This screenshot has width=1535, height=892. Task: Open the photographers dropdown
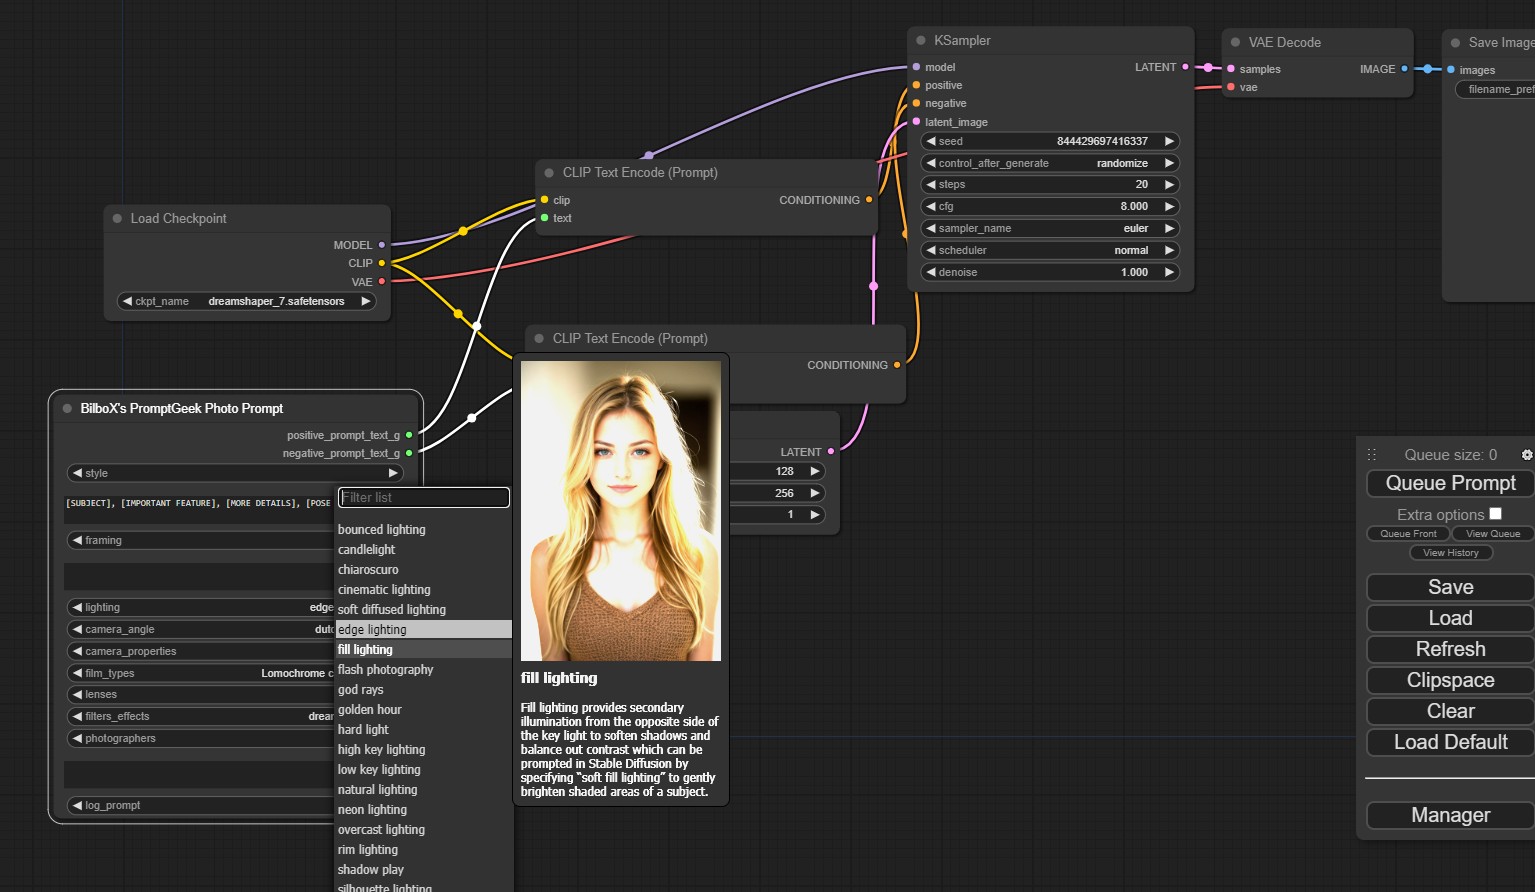click(x=200, y=738)
